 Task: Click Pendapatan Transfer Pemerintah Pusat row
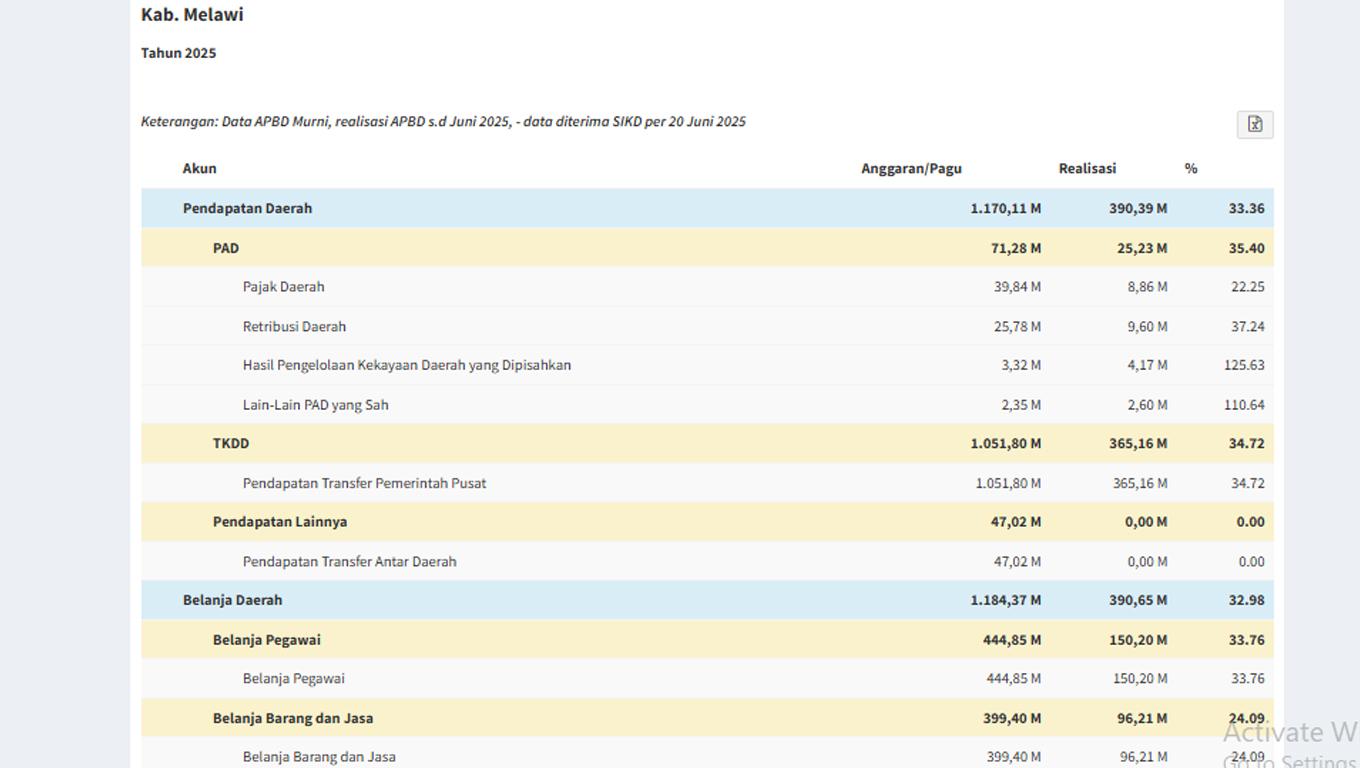pyautogui.click(x=364, y=483)
